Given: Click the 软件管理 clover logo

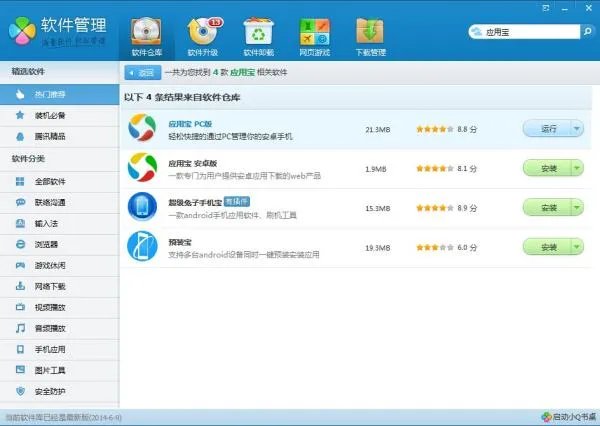Looking at the screenshot, I should [x=22, y=31].
